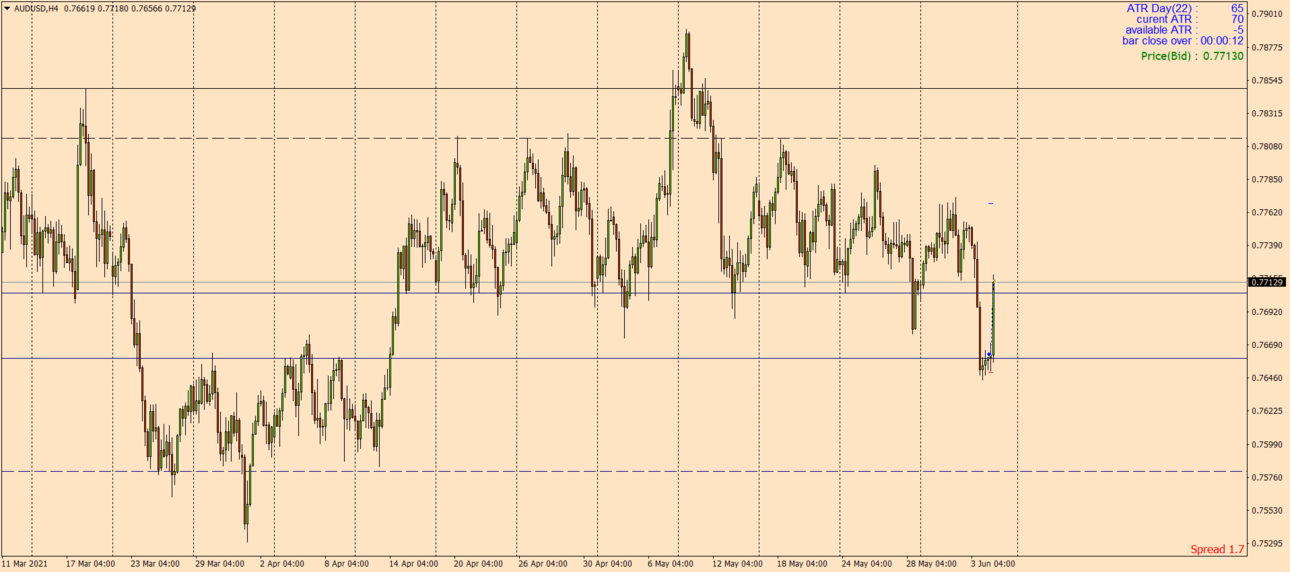Click 0.75530 on the price scale
The image size is (1290, 572).
[x=1267, y=510]
